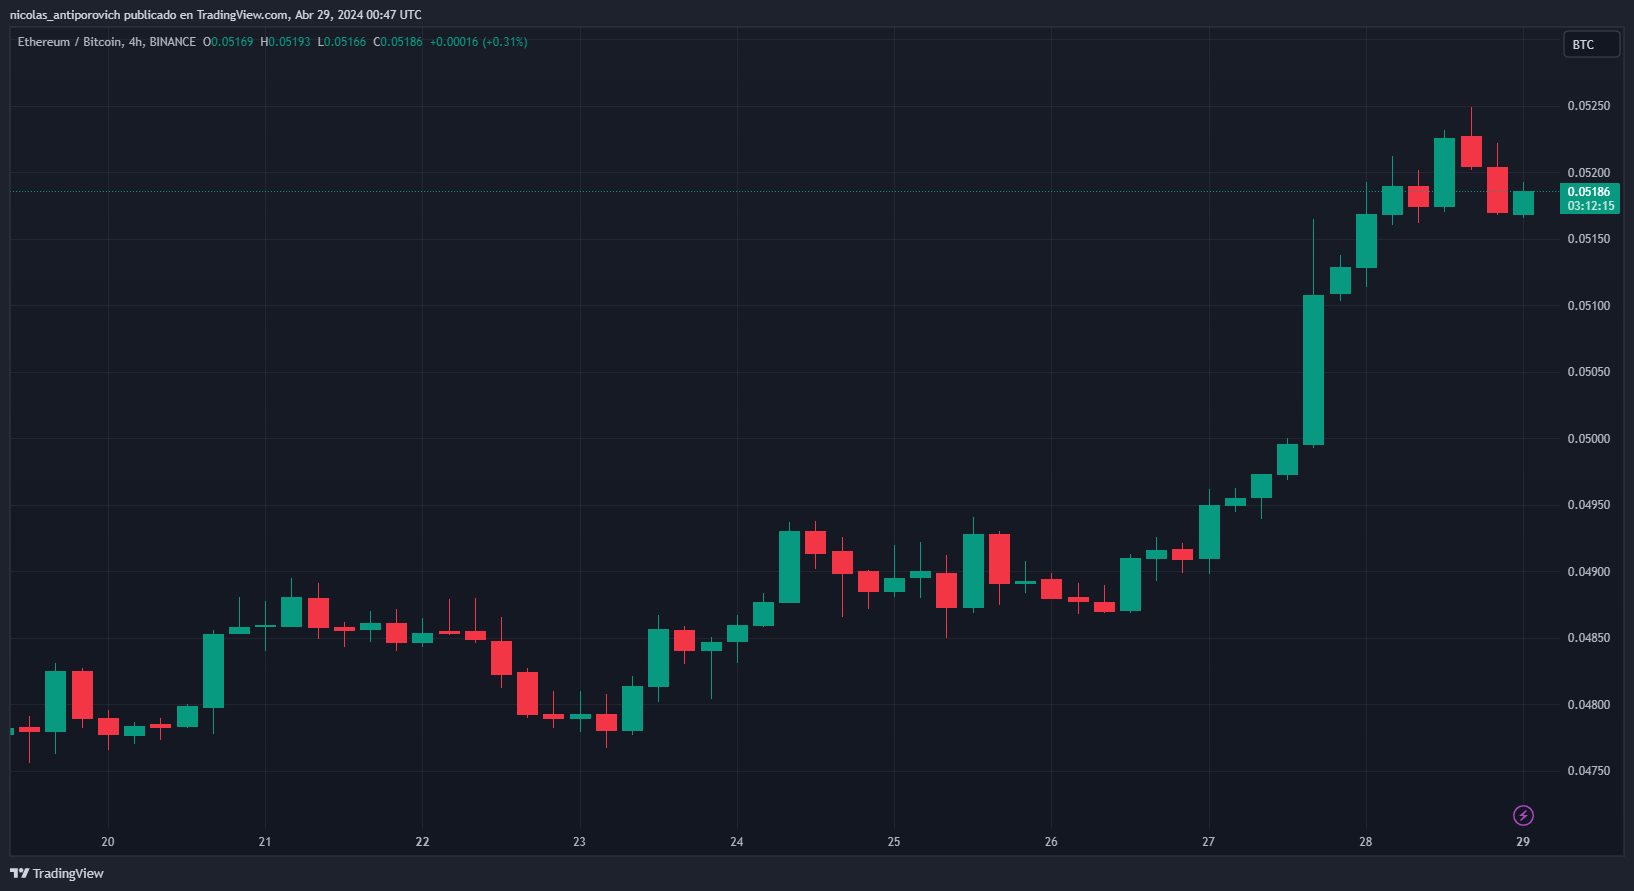The height and width of the screenshot is (891, 1634).
Task: Click the low value L0.05166
Action: [x=342, y=42]
